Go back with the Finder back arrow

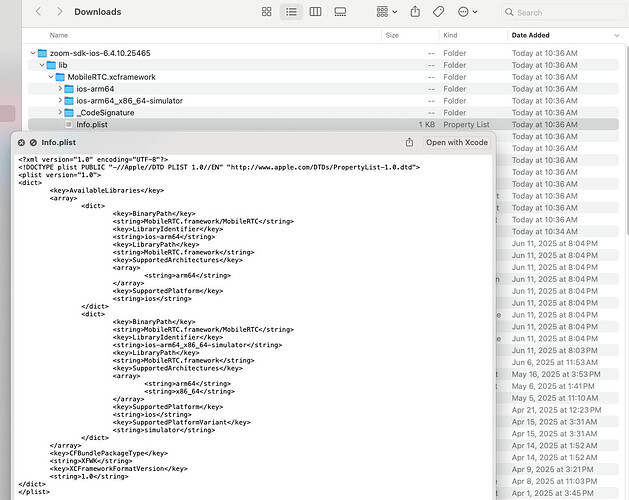(39, 12)
